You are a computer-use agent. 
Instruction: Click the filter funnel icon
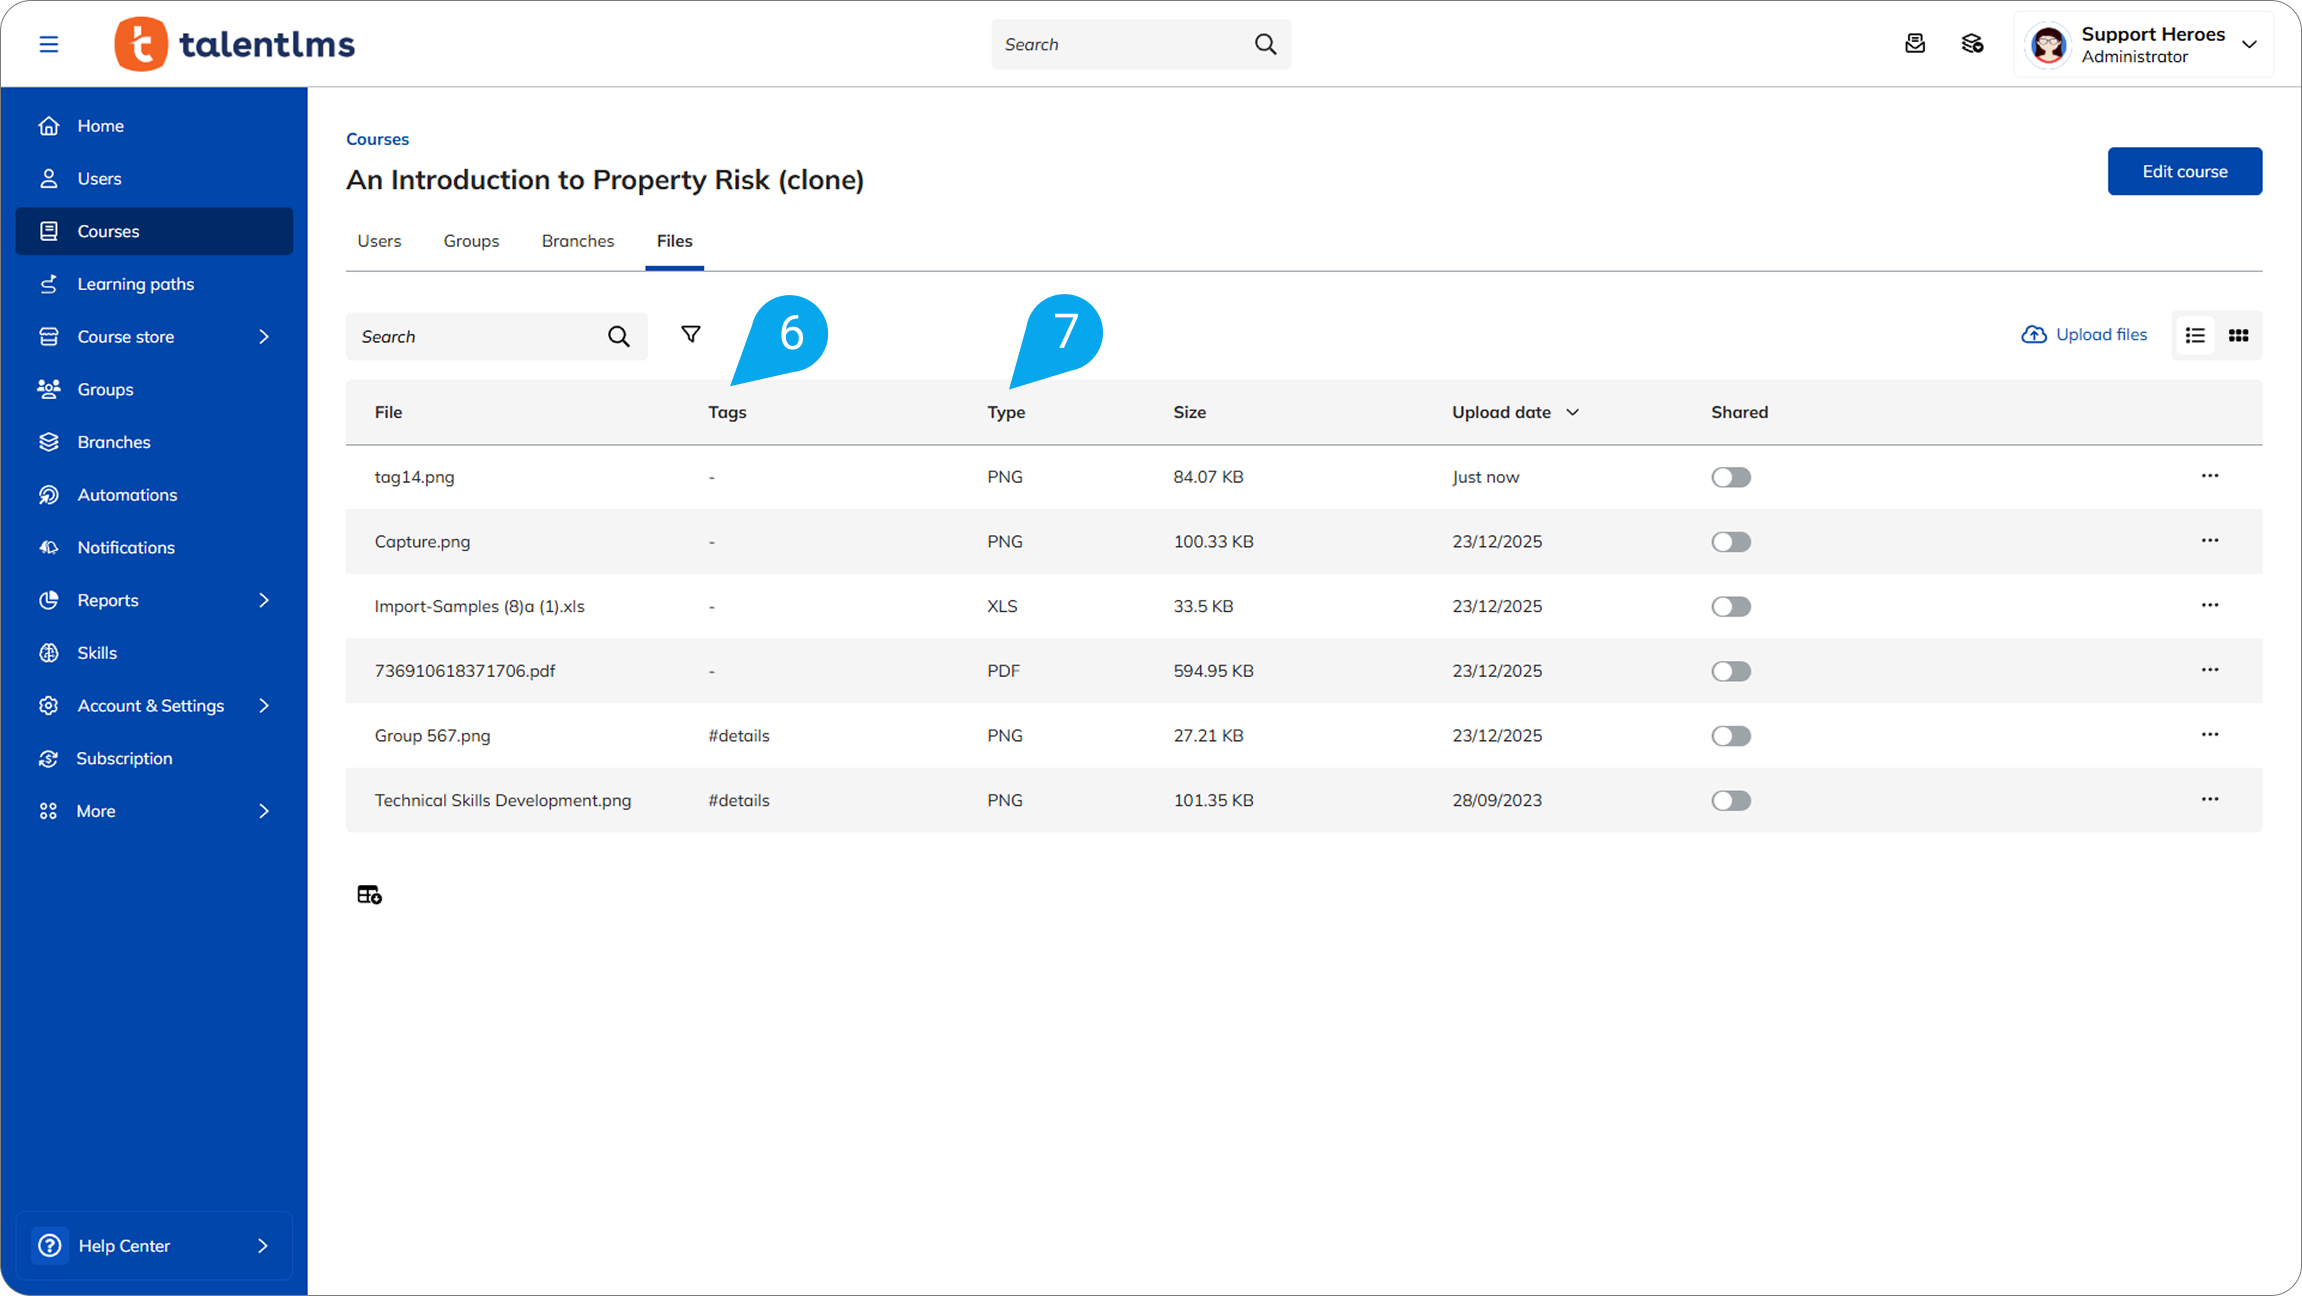tap(690, 334)
